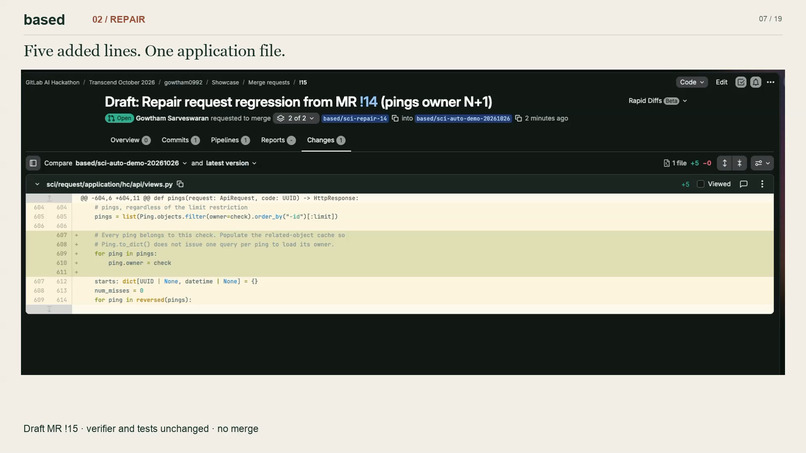Click line 614 'for ping in reversed(pings):'
Screen dimensions: 806x453
click(x=143, y=300)
